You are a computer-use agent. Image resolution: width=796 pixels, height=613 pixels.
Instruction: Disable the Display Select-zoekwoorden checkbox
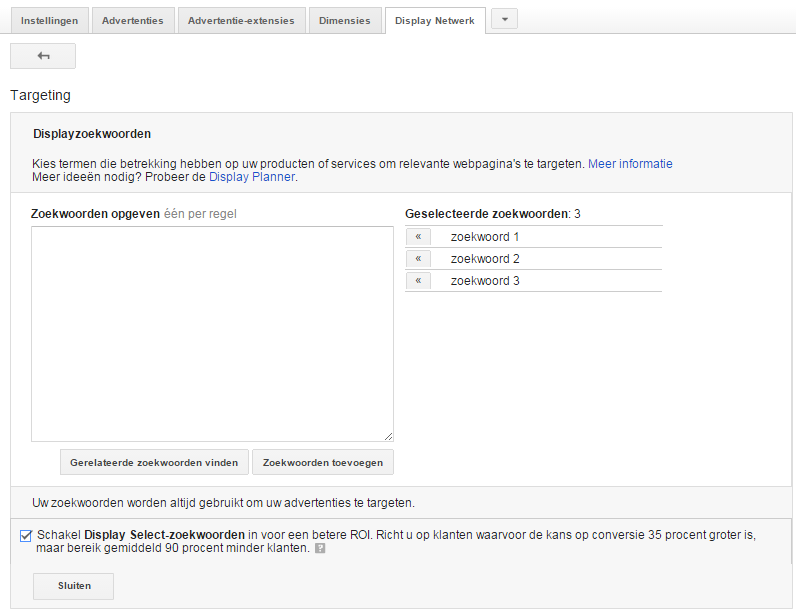pyautogui.click(x=25, y=535)
